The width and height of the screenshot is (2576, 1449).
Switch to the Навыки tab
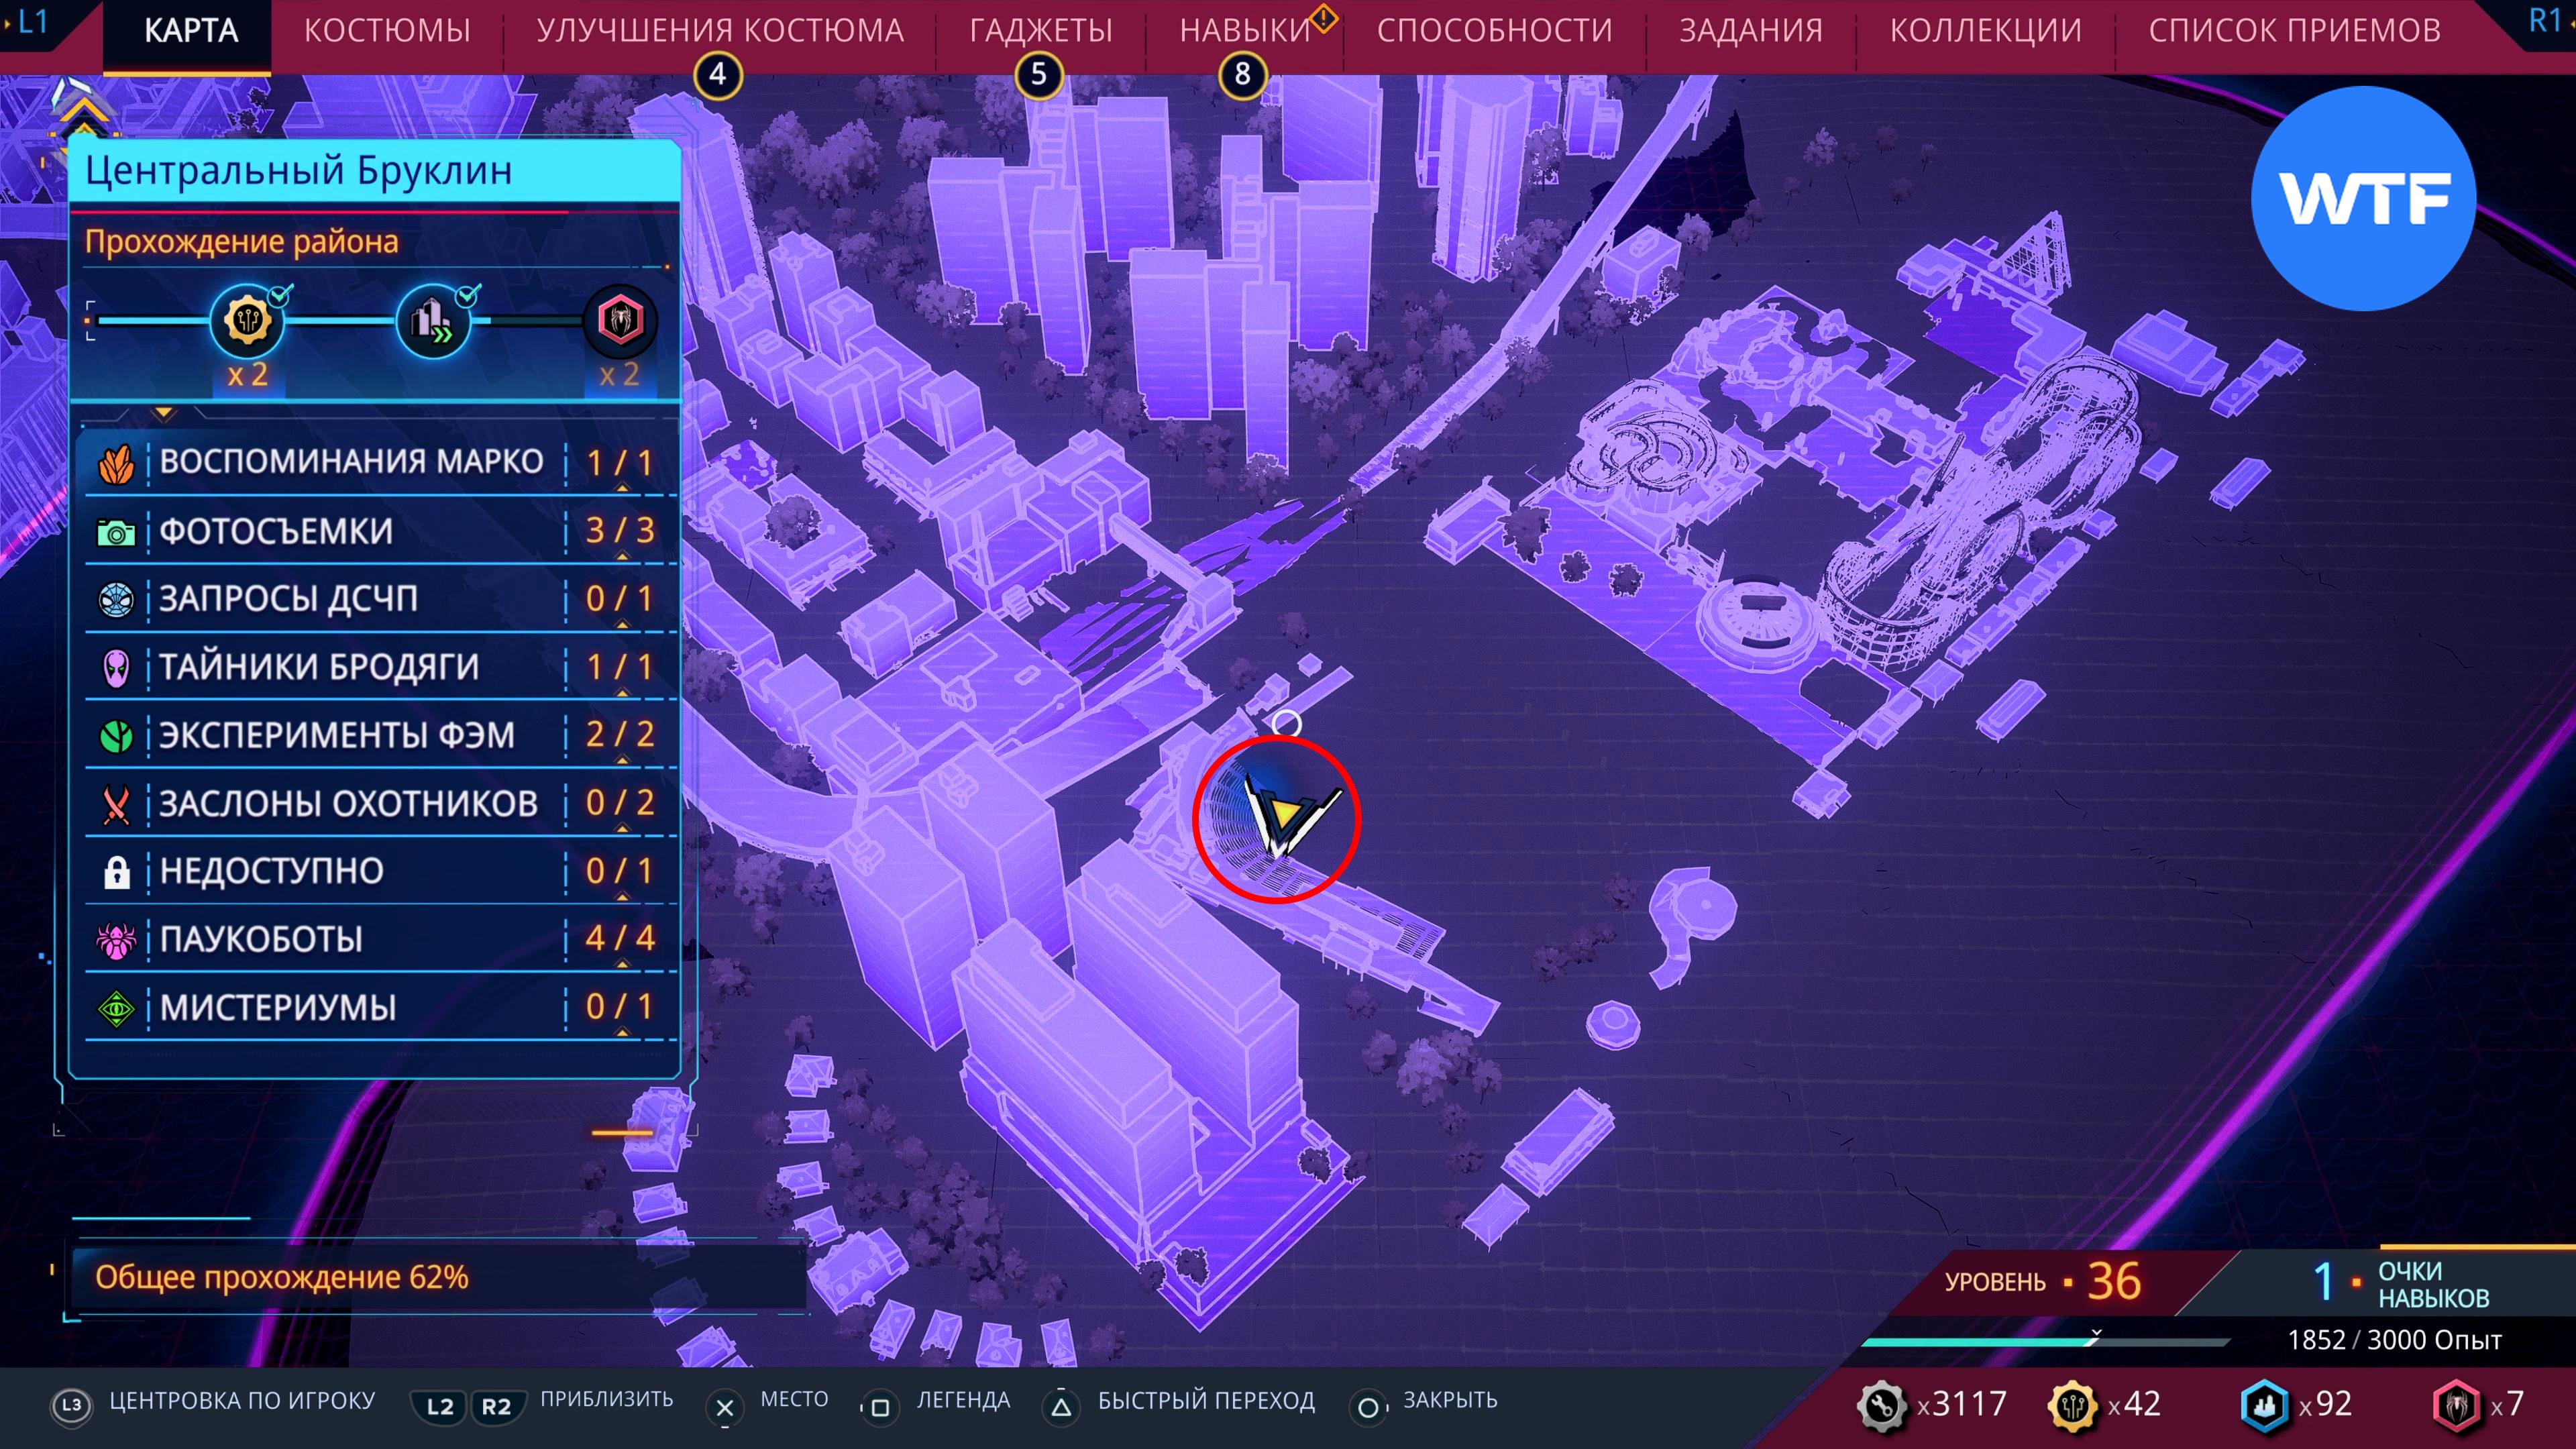tap(1244, 31)
